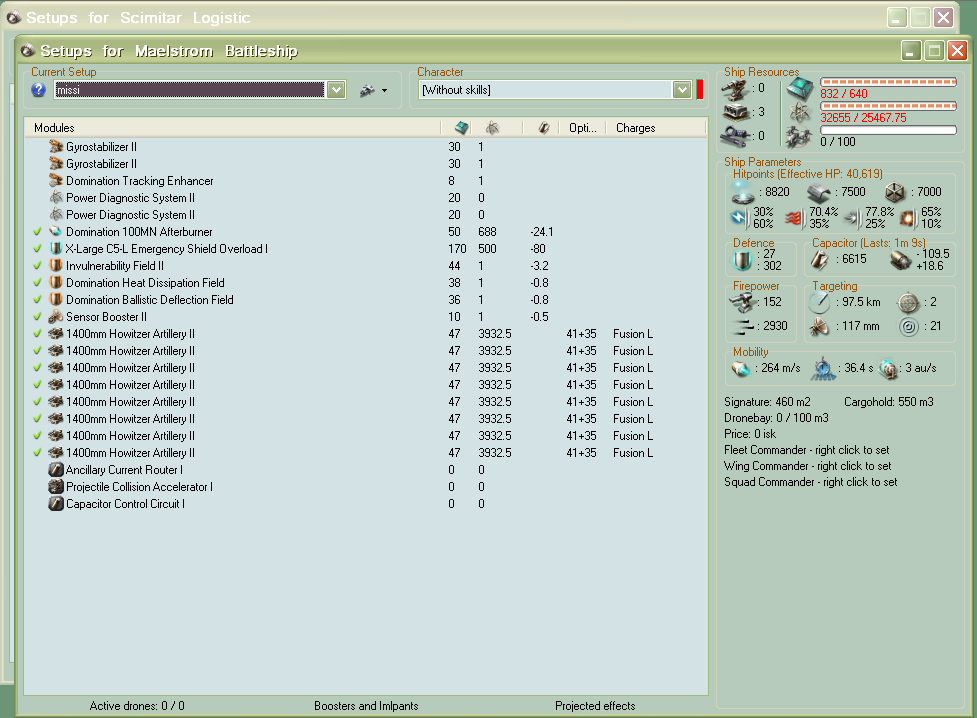Click the Price: 0 isk value
The width and height of the screenshot is (977, 718).
pos(750,434)
